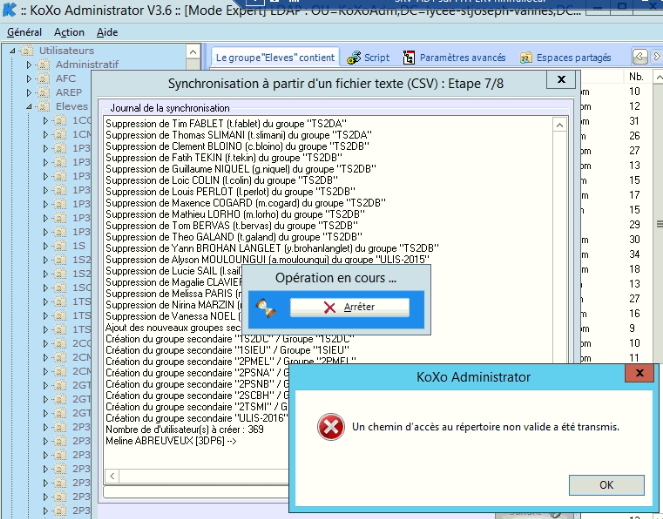Expand the 1CC group node in the tree

point(45,121)
